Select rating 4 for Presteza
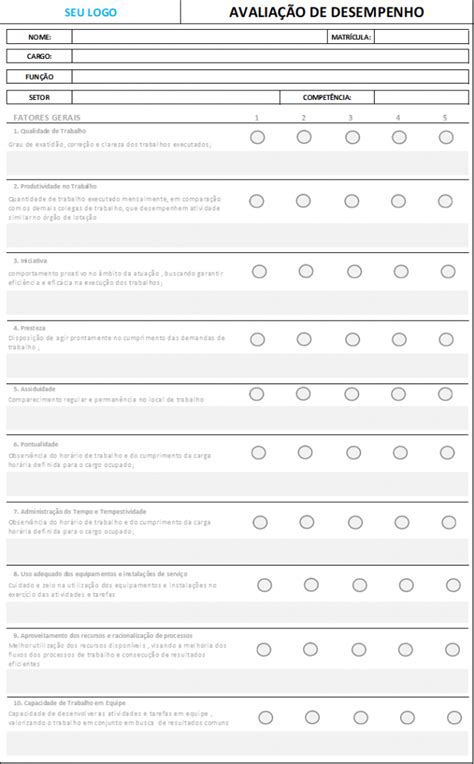This screenshot has height=764, width=474. point(399,339)
